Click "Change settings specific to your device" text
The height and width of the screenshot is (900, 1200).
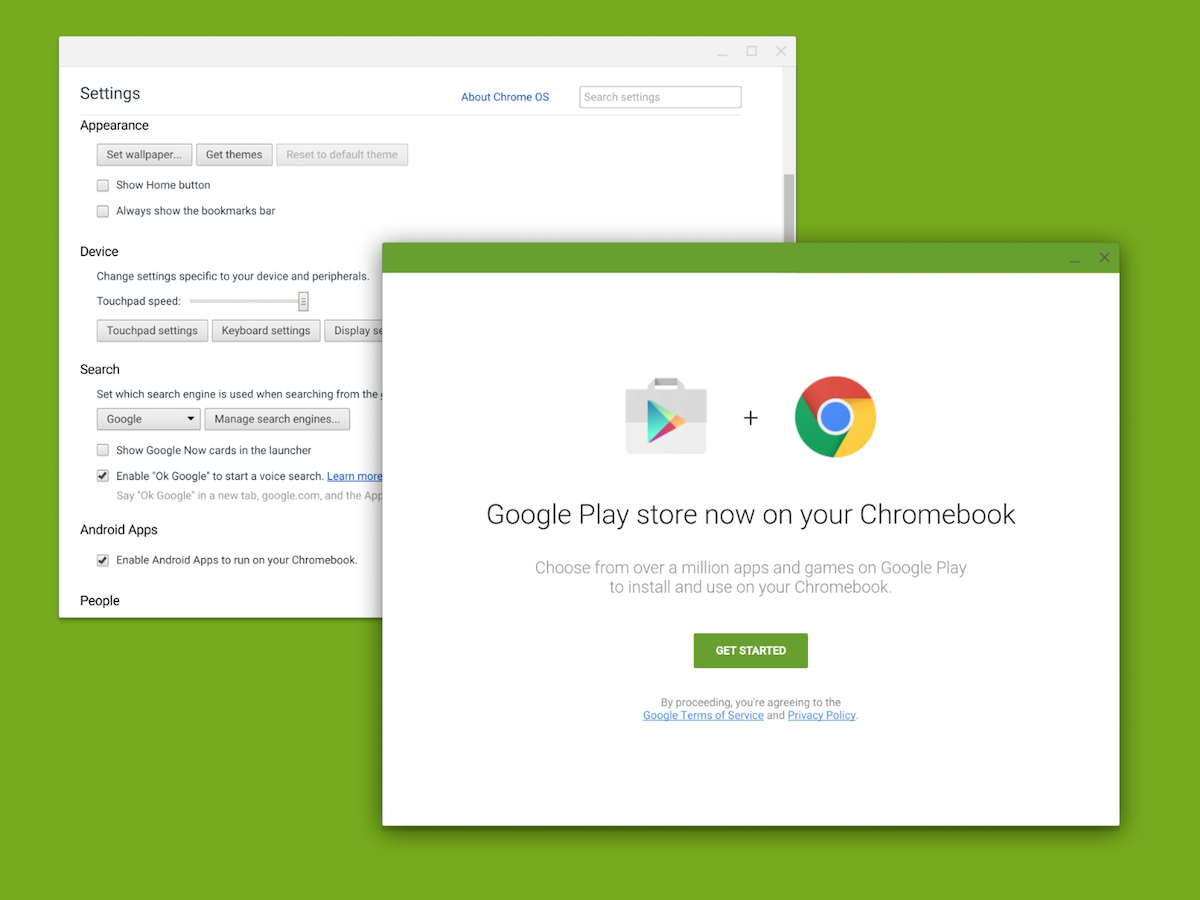(233, 276)
